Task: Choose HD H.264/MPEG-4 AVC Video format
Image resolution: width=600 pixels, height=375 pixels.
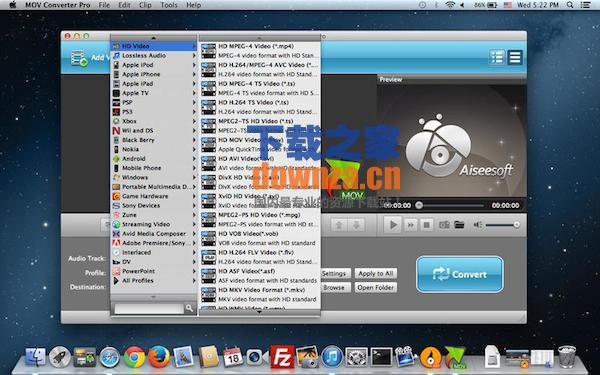Action: point(260,69)
